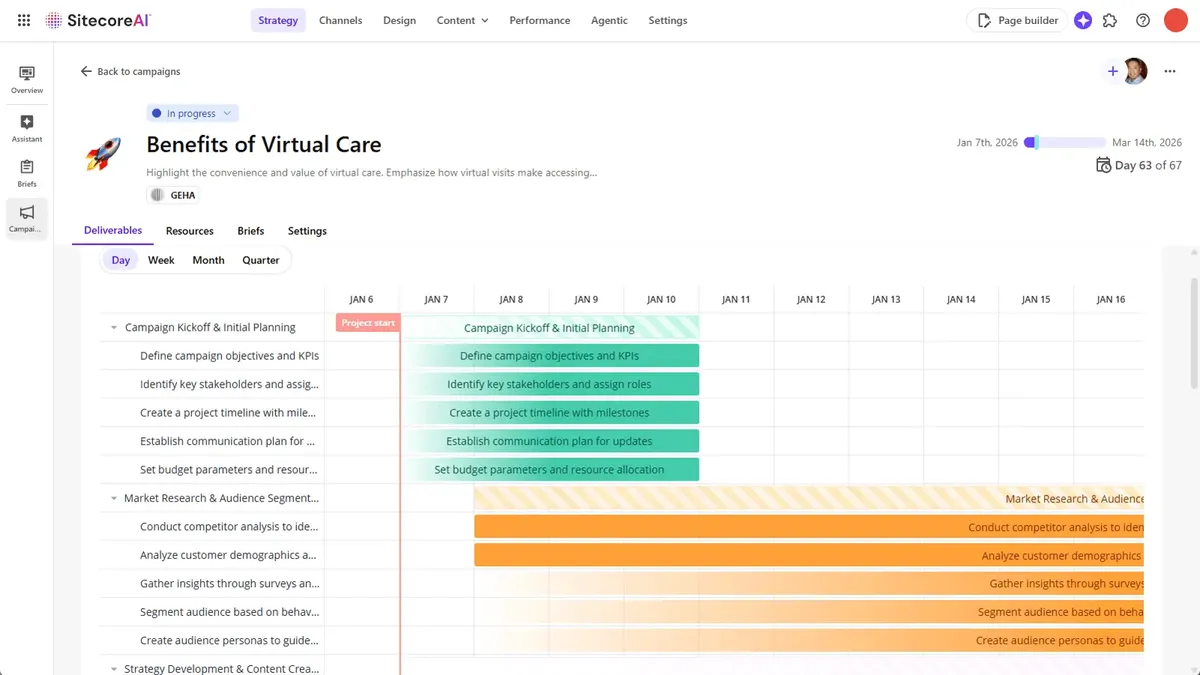Image resolution: width=1200 pixels, height=675 pixels.
Task: Switch the timeline to Month view
Action: tap(207, 259)
